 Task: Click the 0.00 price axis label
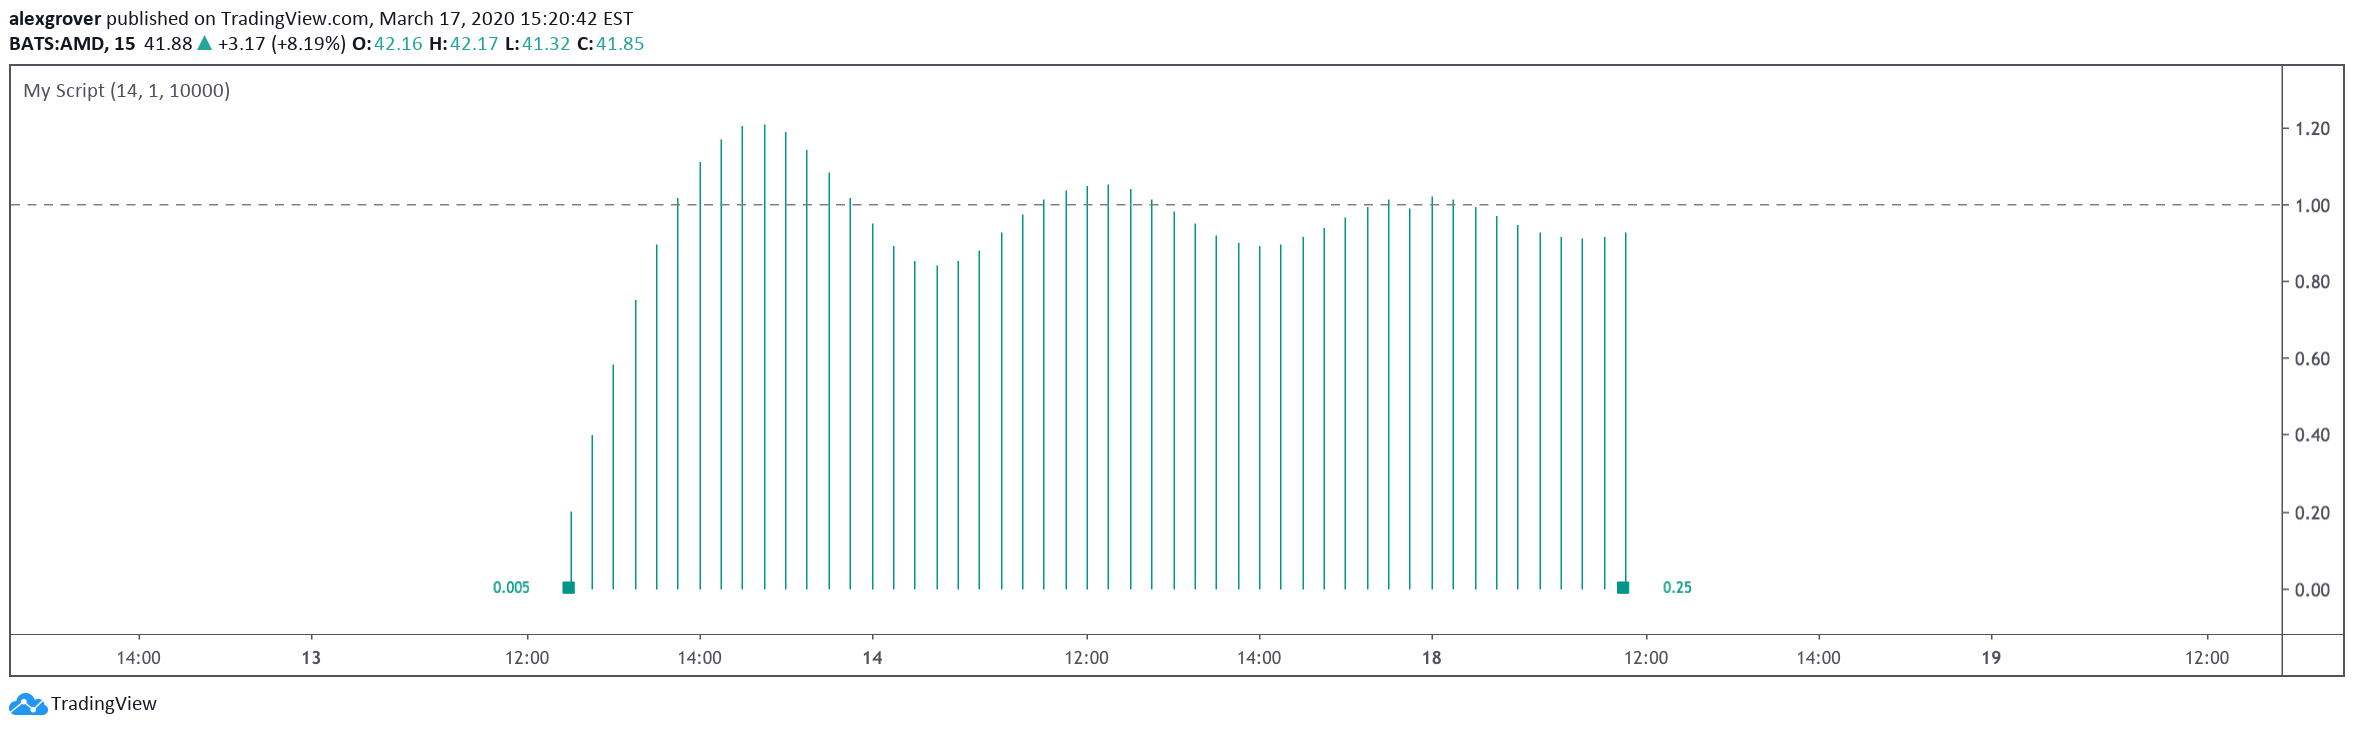2312,590
